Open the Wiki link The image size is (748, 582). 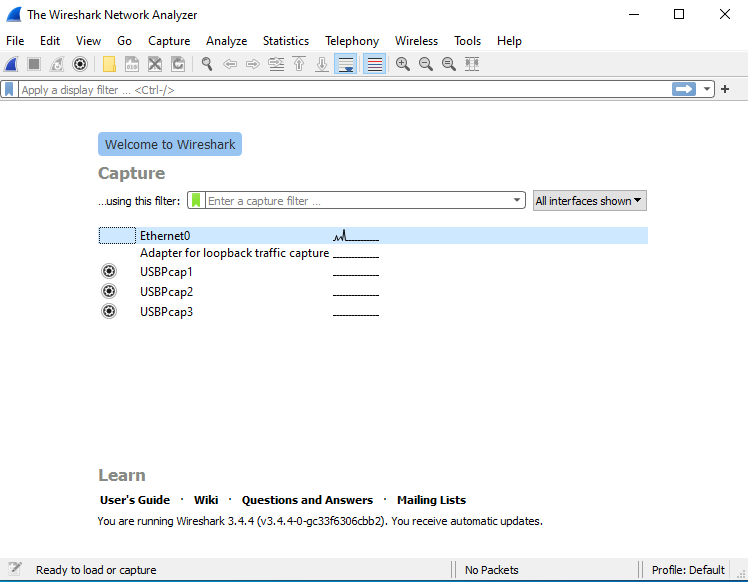pos(206,500)
